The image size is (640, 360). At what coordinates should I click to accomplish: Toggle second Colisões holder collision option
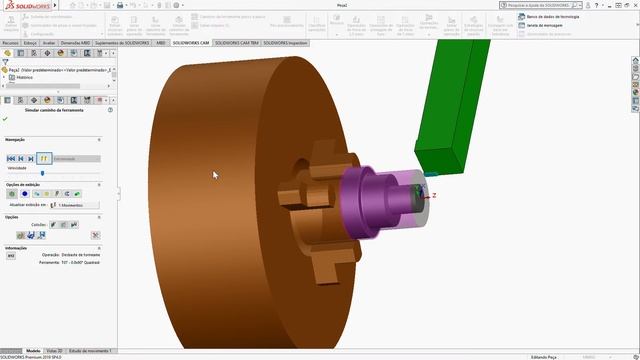(64, 224)
